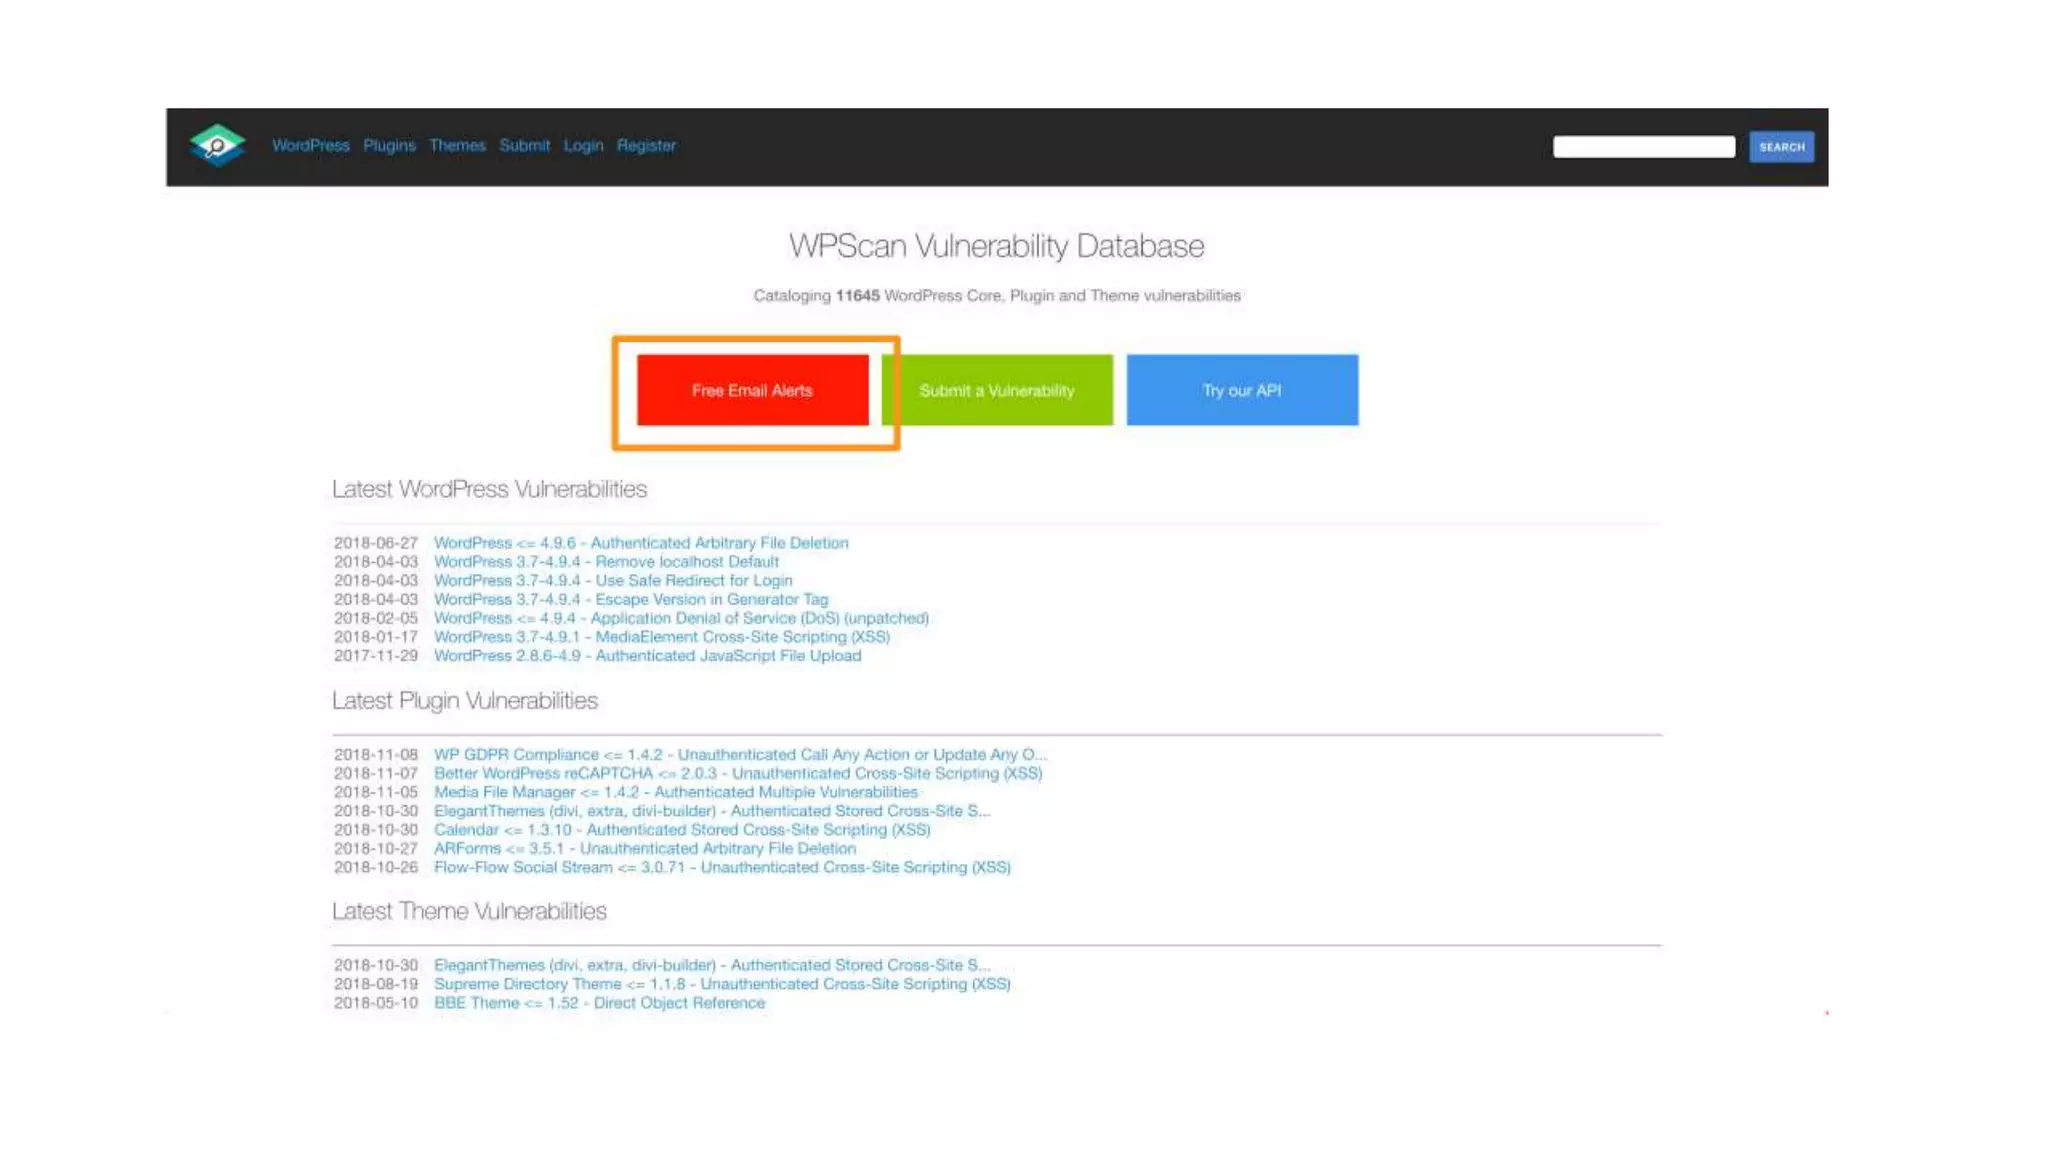The image size is (2048, 1152).
Task: Open Media File Manager vulnerability link
Action: pyautogui.click(x=675, y=792)
